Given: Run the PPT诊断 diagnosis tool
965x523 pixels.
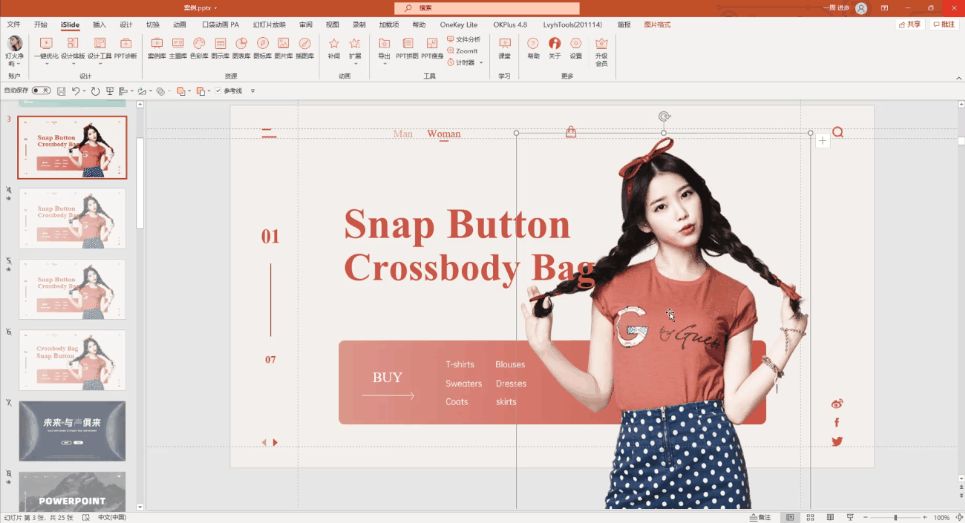Looking at the screenshot, I should point(126,48).
